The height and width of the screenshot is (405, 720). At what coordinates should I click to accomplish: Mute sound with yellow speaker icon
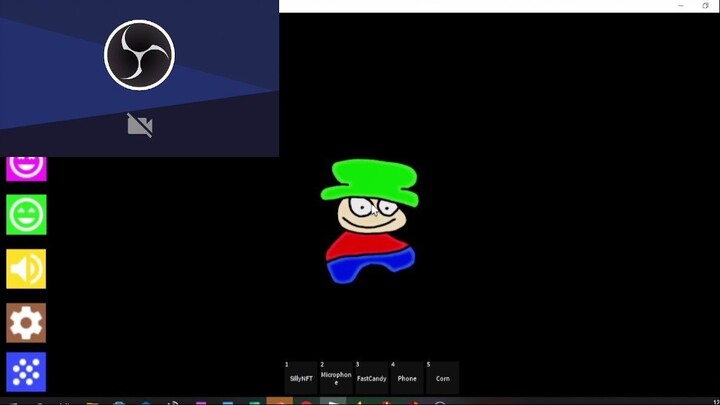26,269
